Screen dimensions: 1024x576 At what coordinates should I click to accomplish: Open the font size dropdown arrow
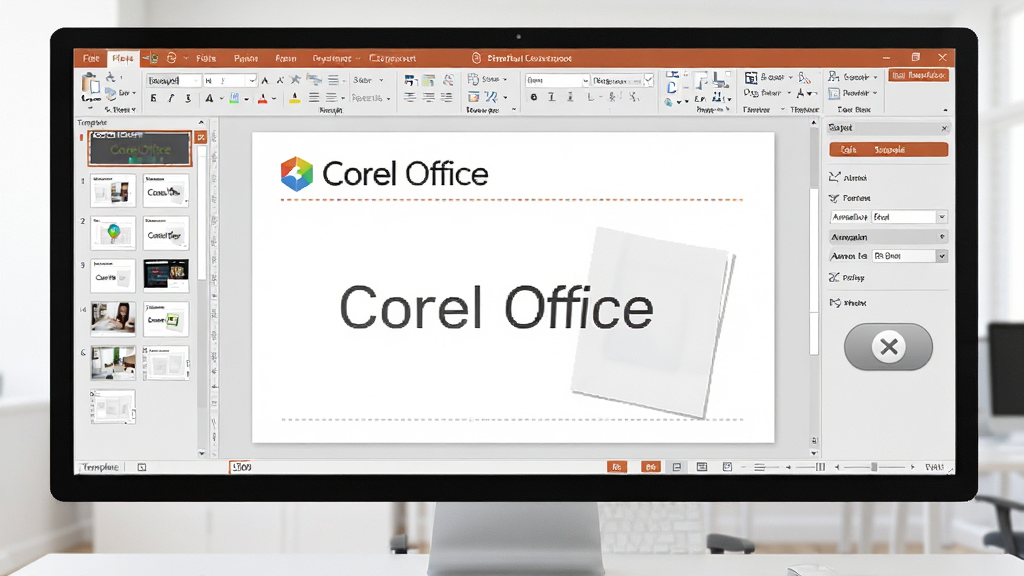tap(251, 80)
